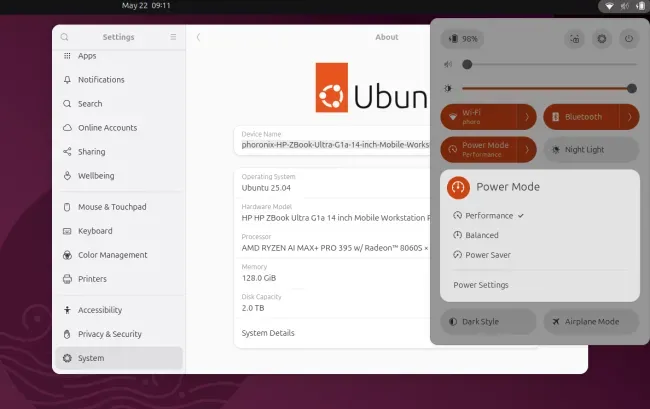This screenshot has height=409, width=650.
Task: Enable Airplane Mode
Action: pyautogui.click(x=591, y=322)
